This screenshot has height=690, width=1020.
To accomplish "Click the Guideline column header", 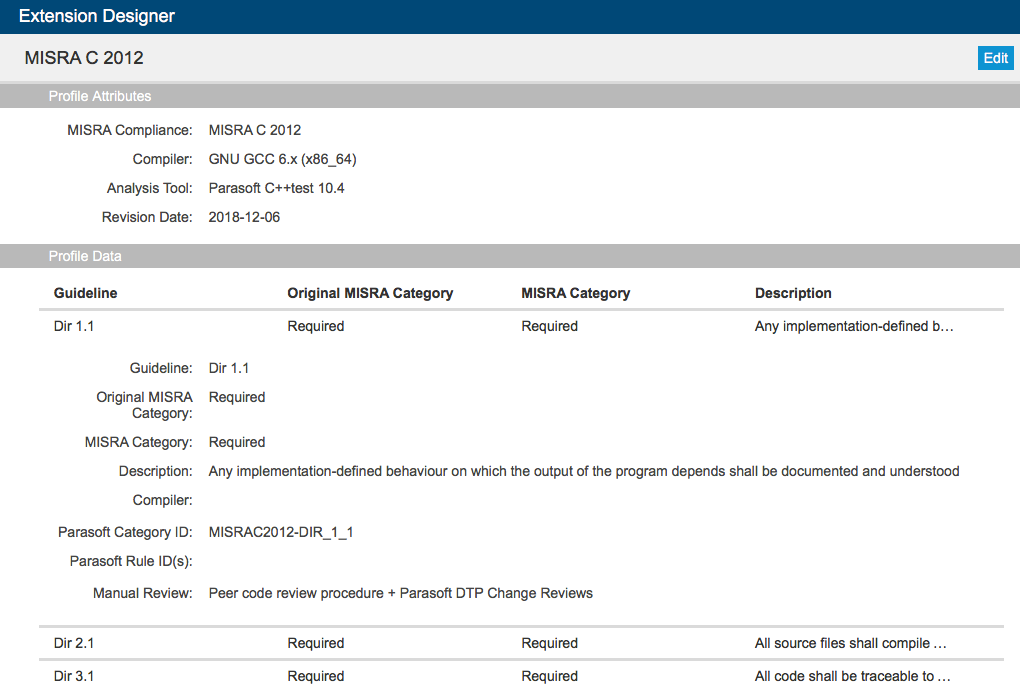I will pyautogui.click(x=85, y=293).
